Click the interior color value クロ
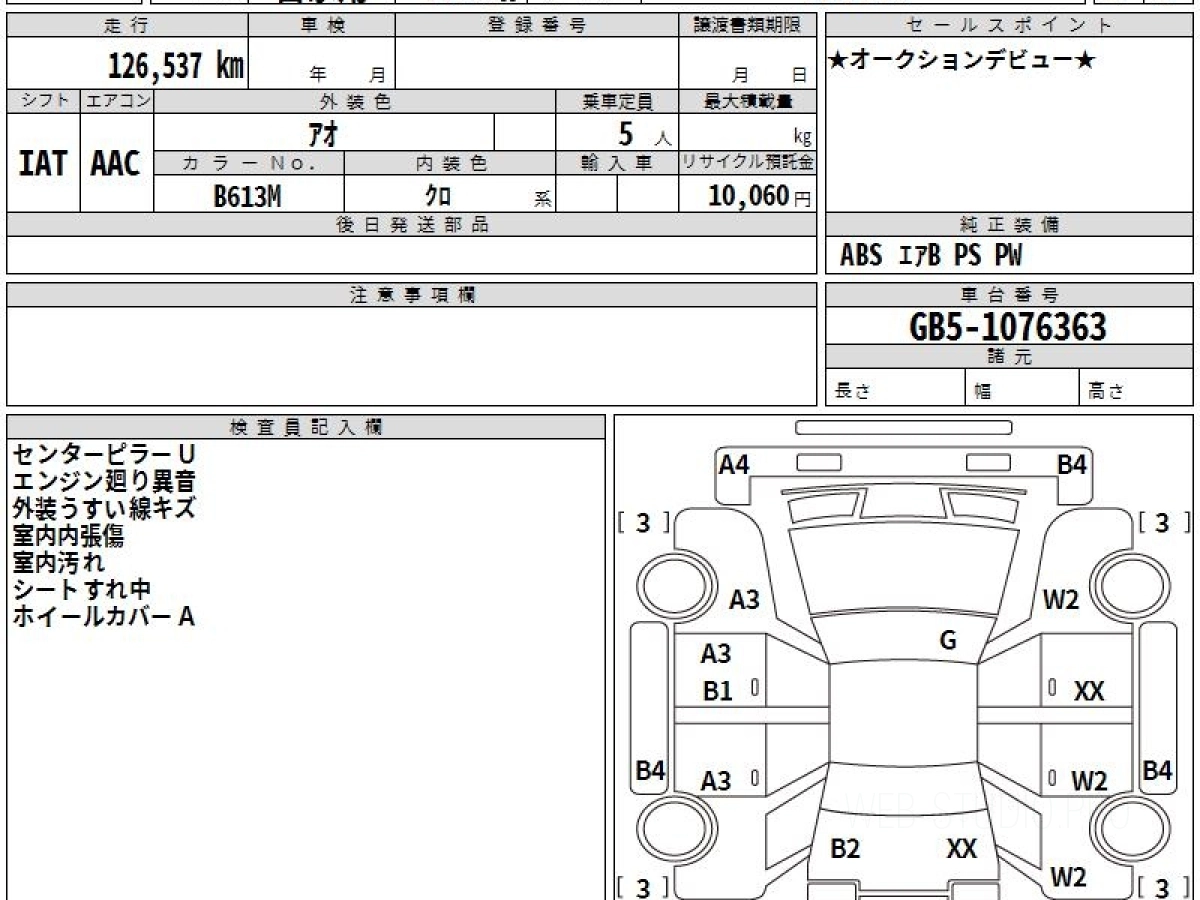 tap(437, 196)
